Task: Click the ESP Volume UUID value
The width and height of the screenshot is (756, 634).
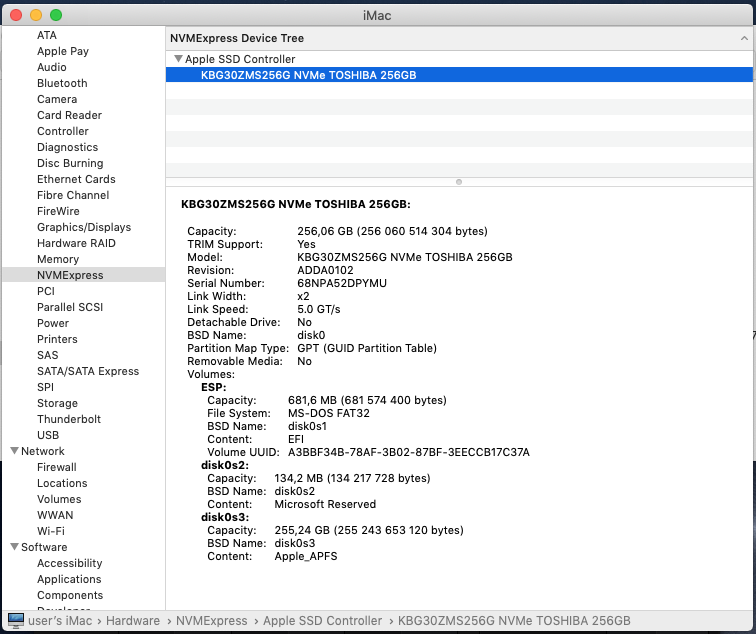Action: pyautogui.click(x=408, y=452)
